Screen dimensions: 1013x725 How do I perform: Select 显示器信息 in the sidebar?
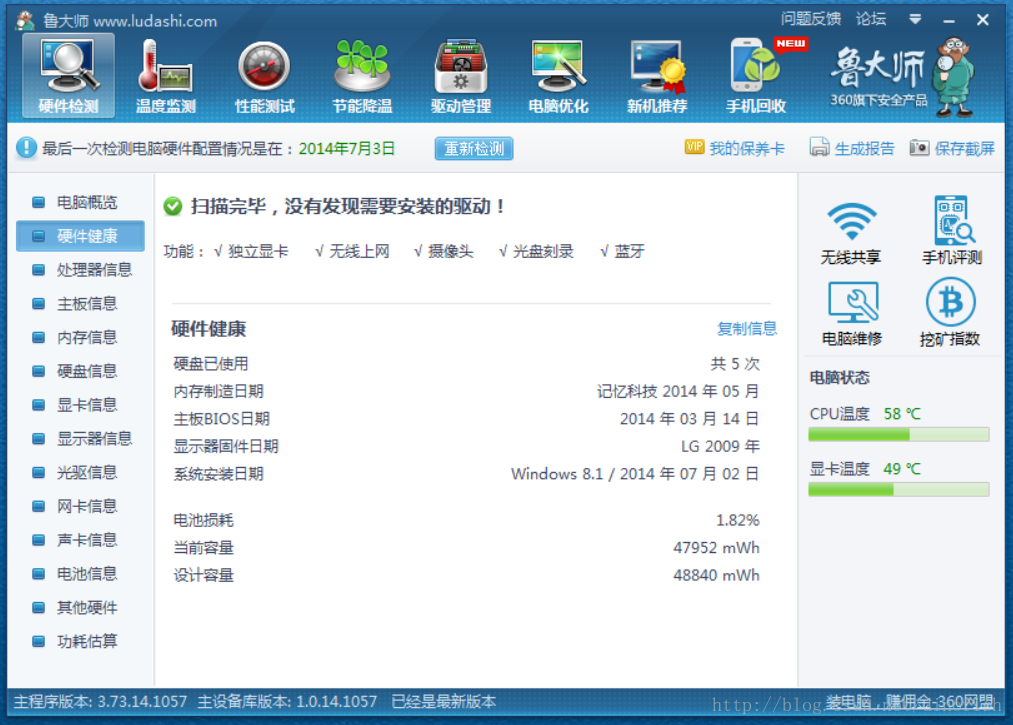point(80,439)
